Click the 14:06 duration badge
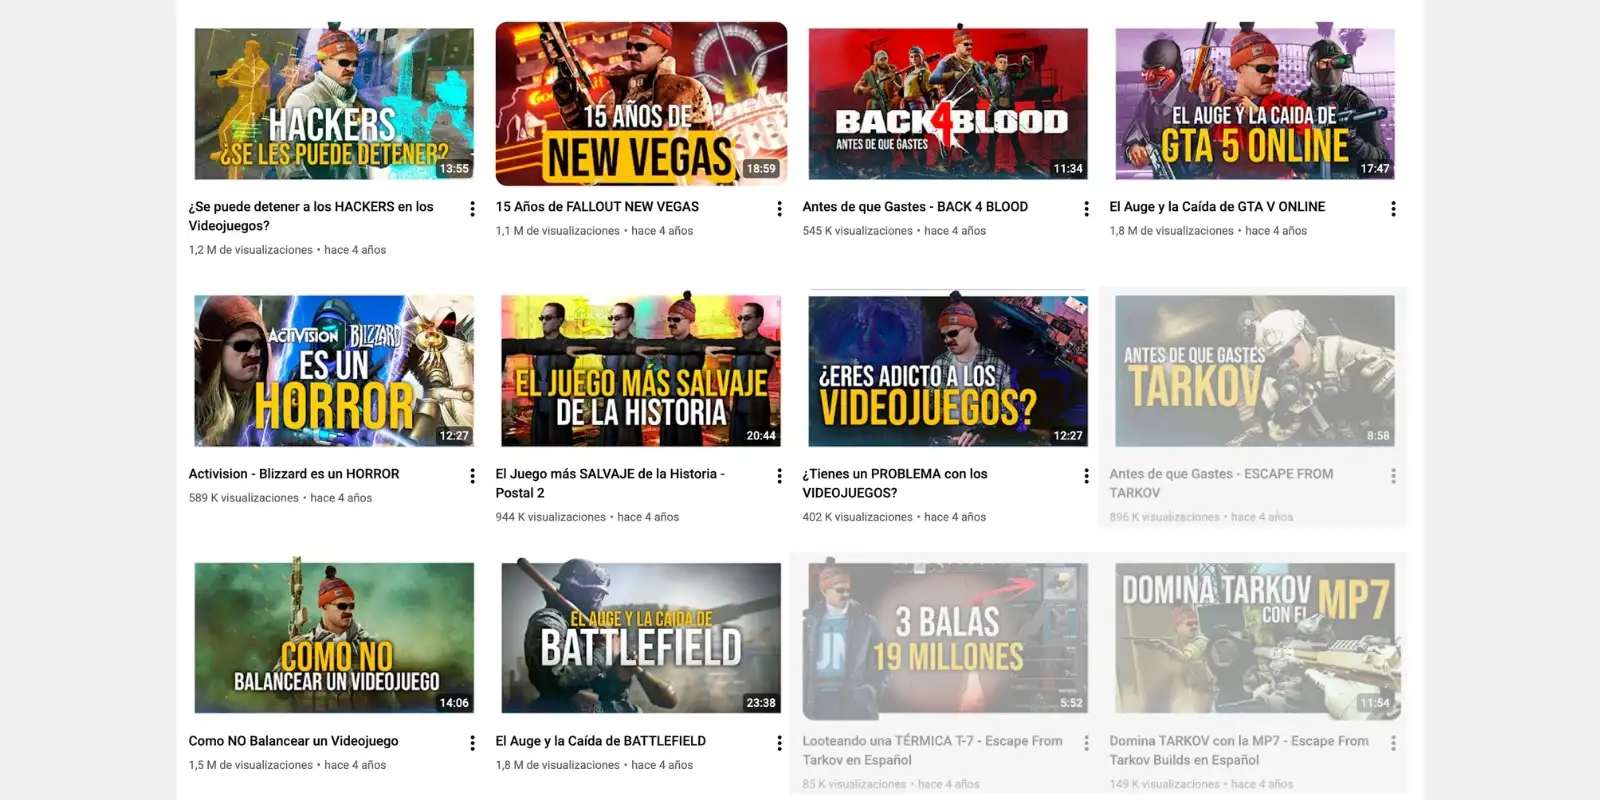The width and height of the screenshot is (1600, 800). 454,703
